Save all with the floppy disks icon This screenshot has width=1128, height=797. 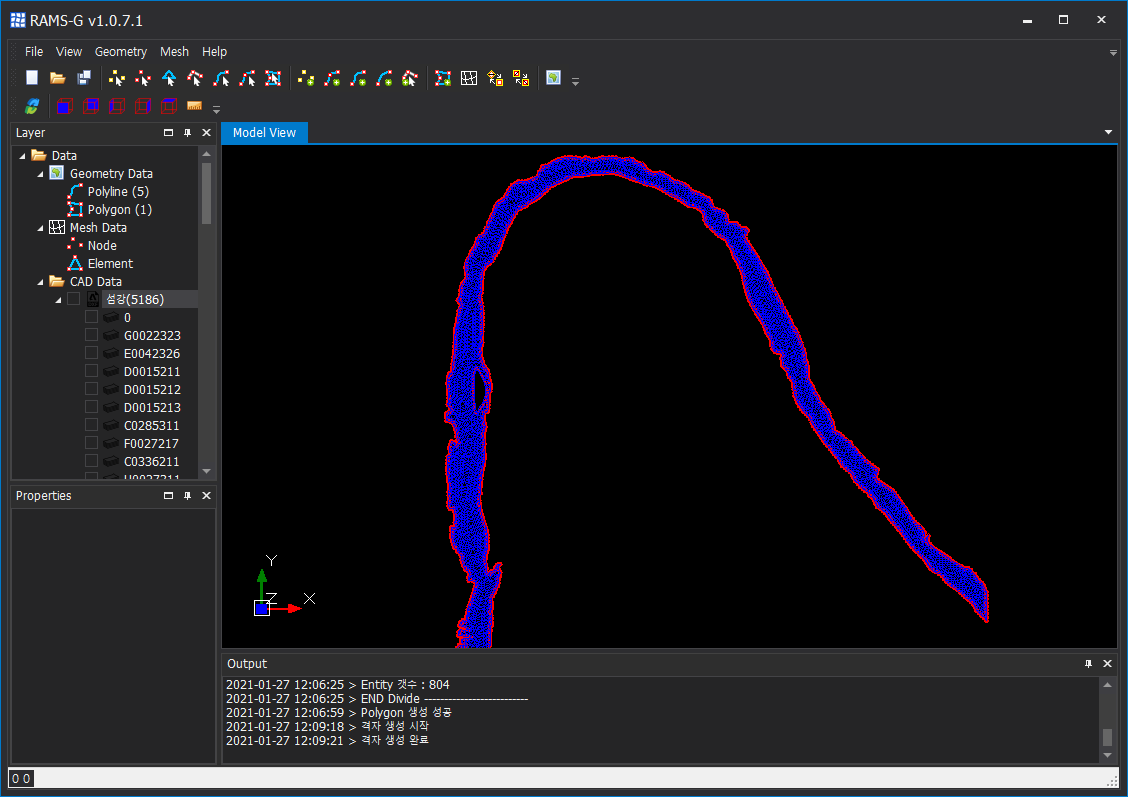84,78
